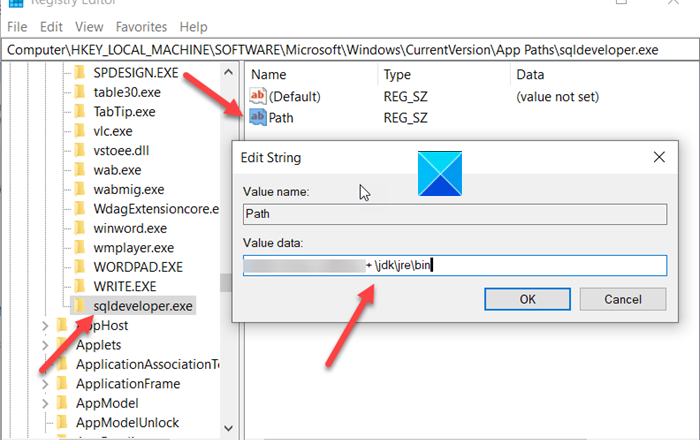Screen dimensions: 700x440
Task: Click the Value data text field
Action: tap(455, 266)
